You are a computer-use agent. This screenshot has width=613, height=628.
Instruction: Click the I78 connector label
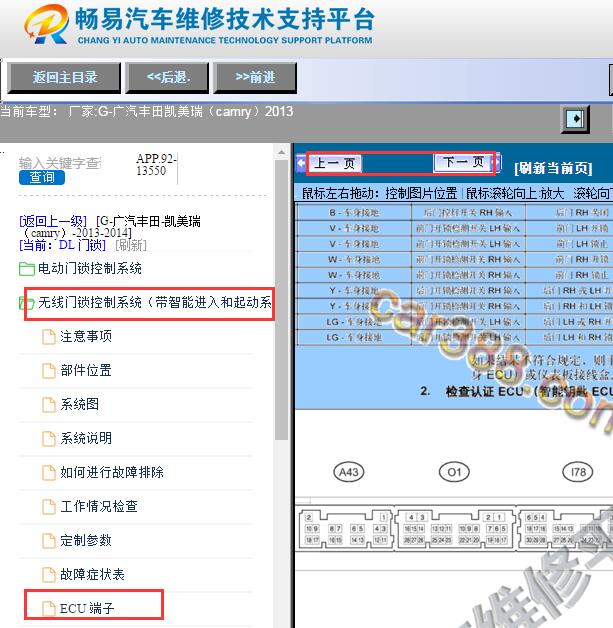point(578,472)
